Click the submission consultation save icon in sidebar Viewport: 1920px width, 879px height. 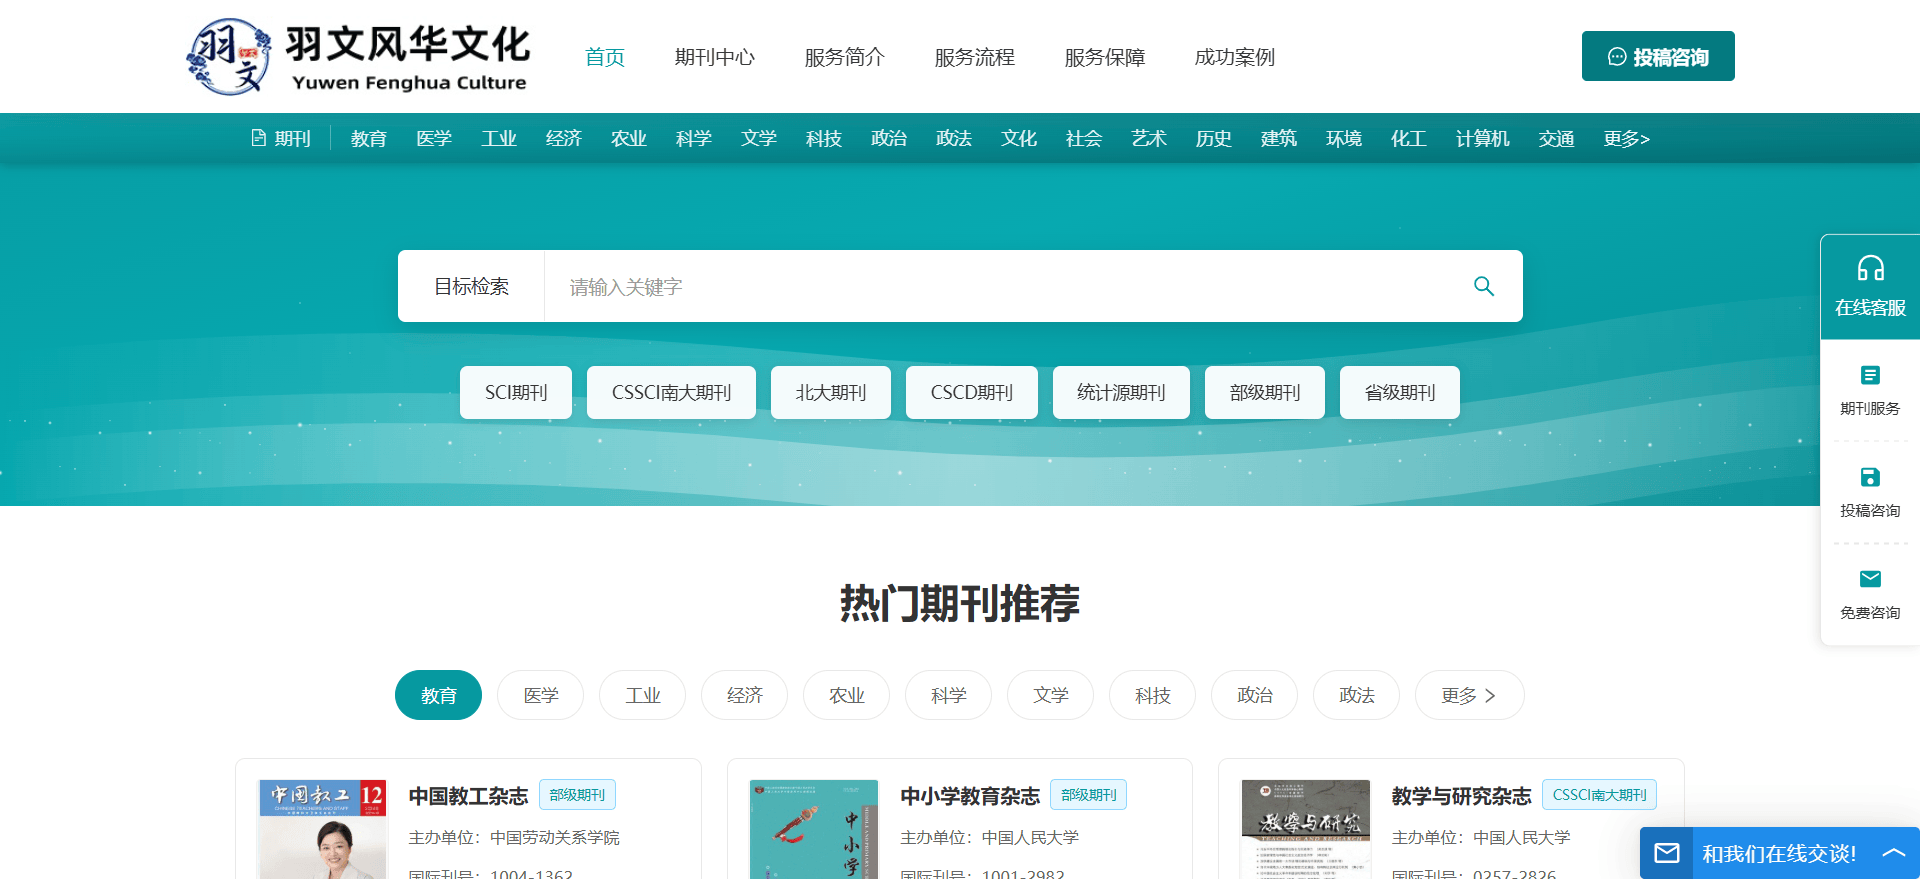[x=1870, y=477]
